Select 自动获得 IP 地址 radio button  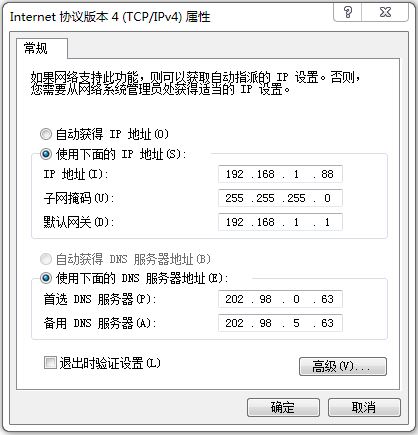click(x=46, y=134)
